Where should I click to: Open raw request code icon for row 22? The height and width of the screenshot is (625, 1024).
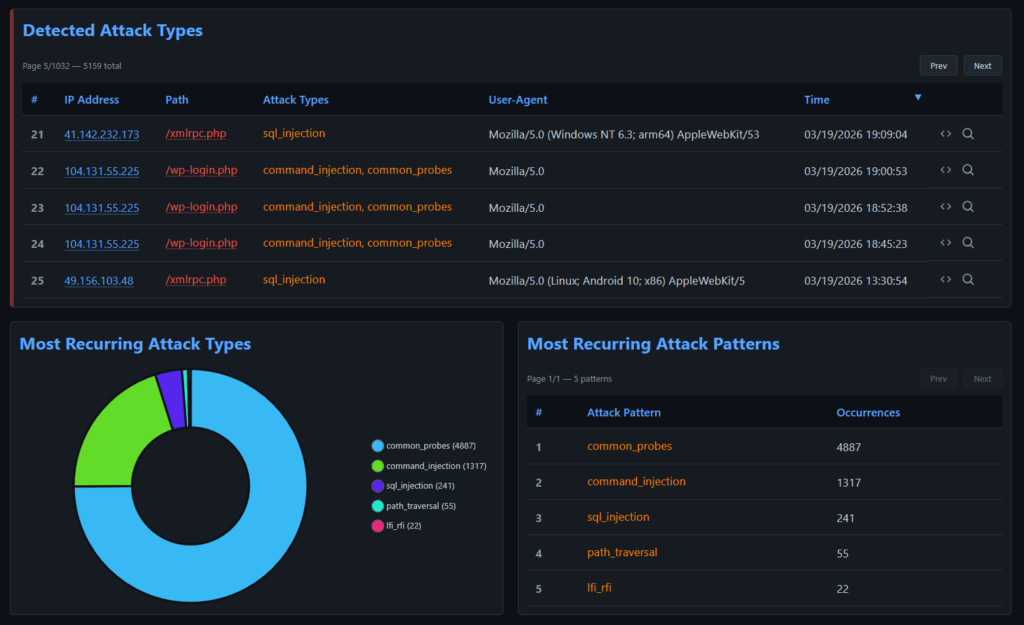945,170
